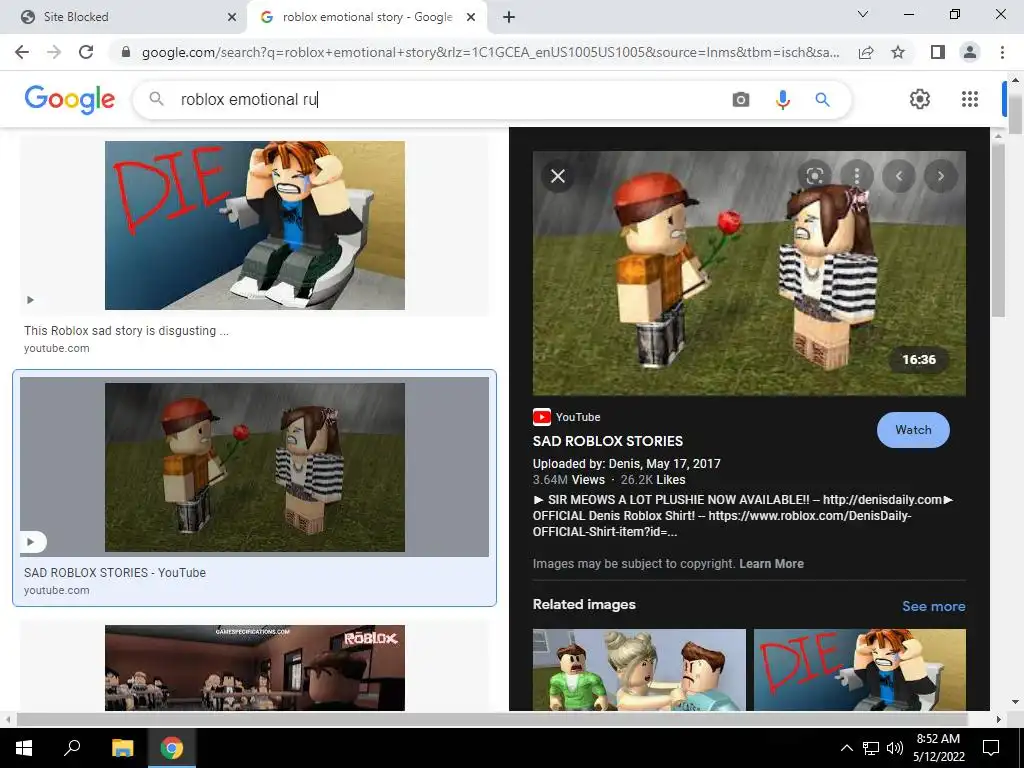Image resolution: width=1024 pixels, height=768 pixels.
Task: Open Chrome three-dot menu
Action: 1002,52
